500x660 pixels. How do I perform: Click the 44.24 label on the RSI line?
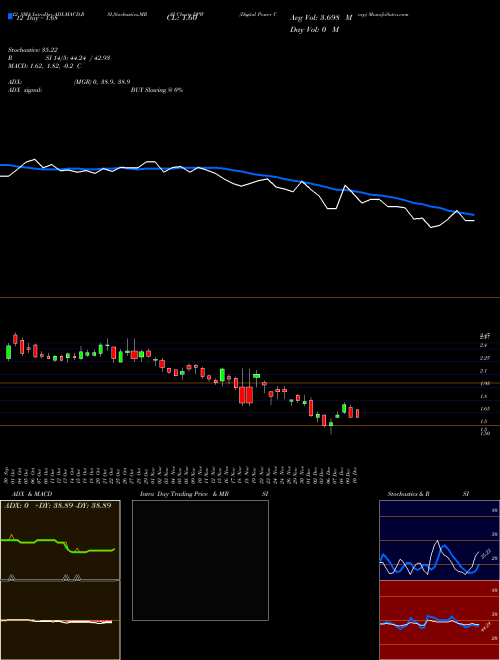coord(485,627)
